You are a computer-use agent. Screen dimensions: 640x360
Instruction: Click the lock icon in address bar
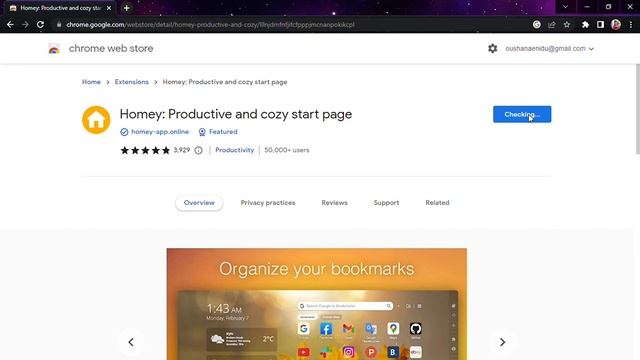click(59, 24)
